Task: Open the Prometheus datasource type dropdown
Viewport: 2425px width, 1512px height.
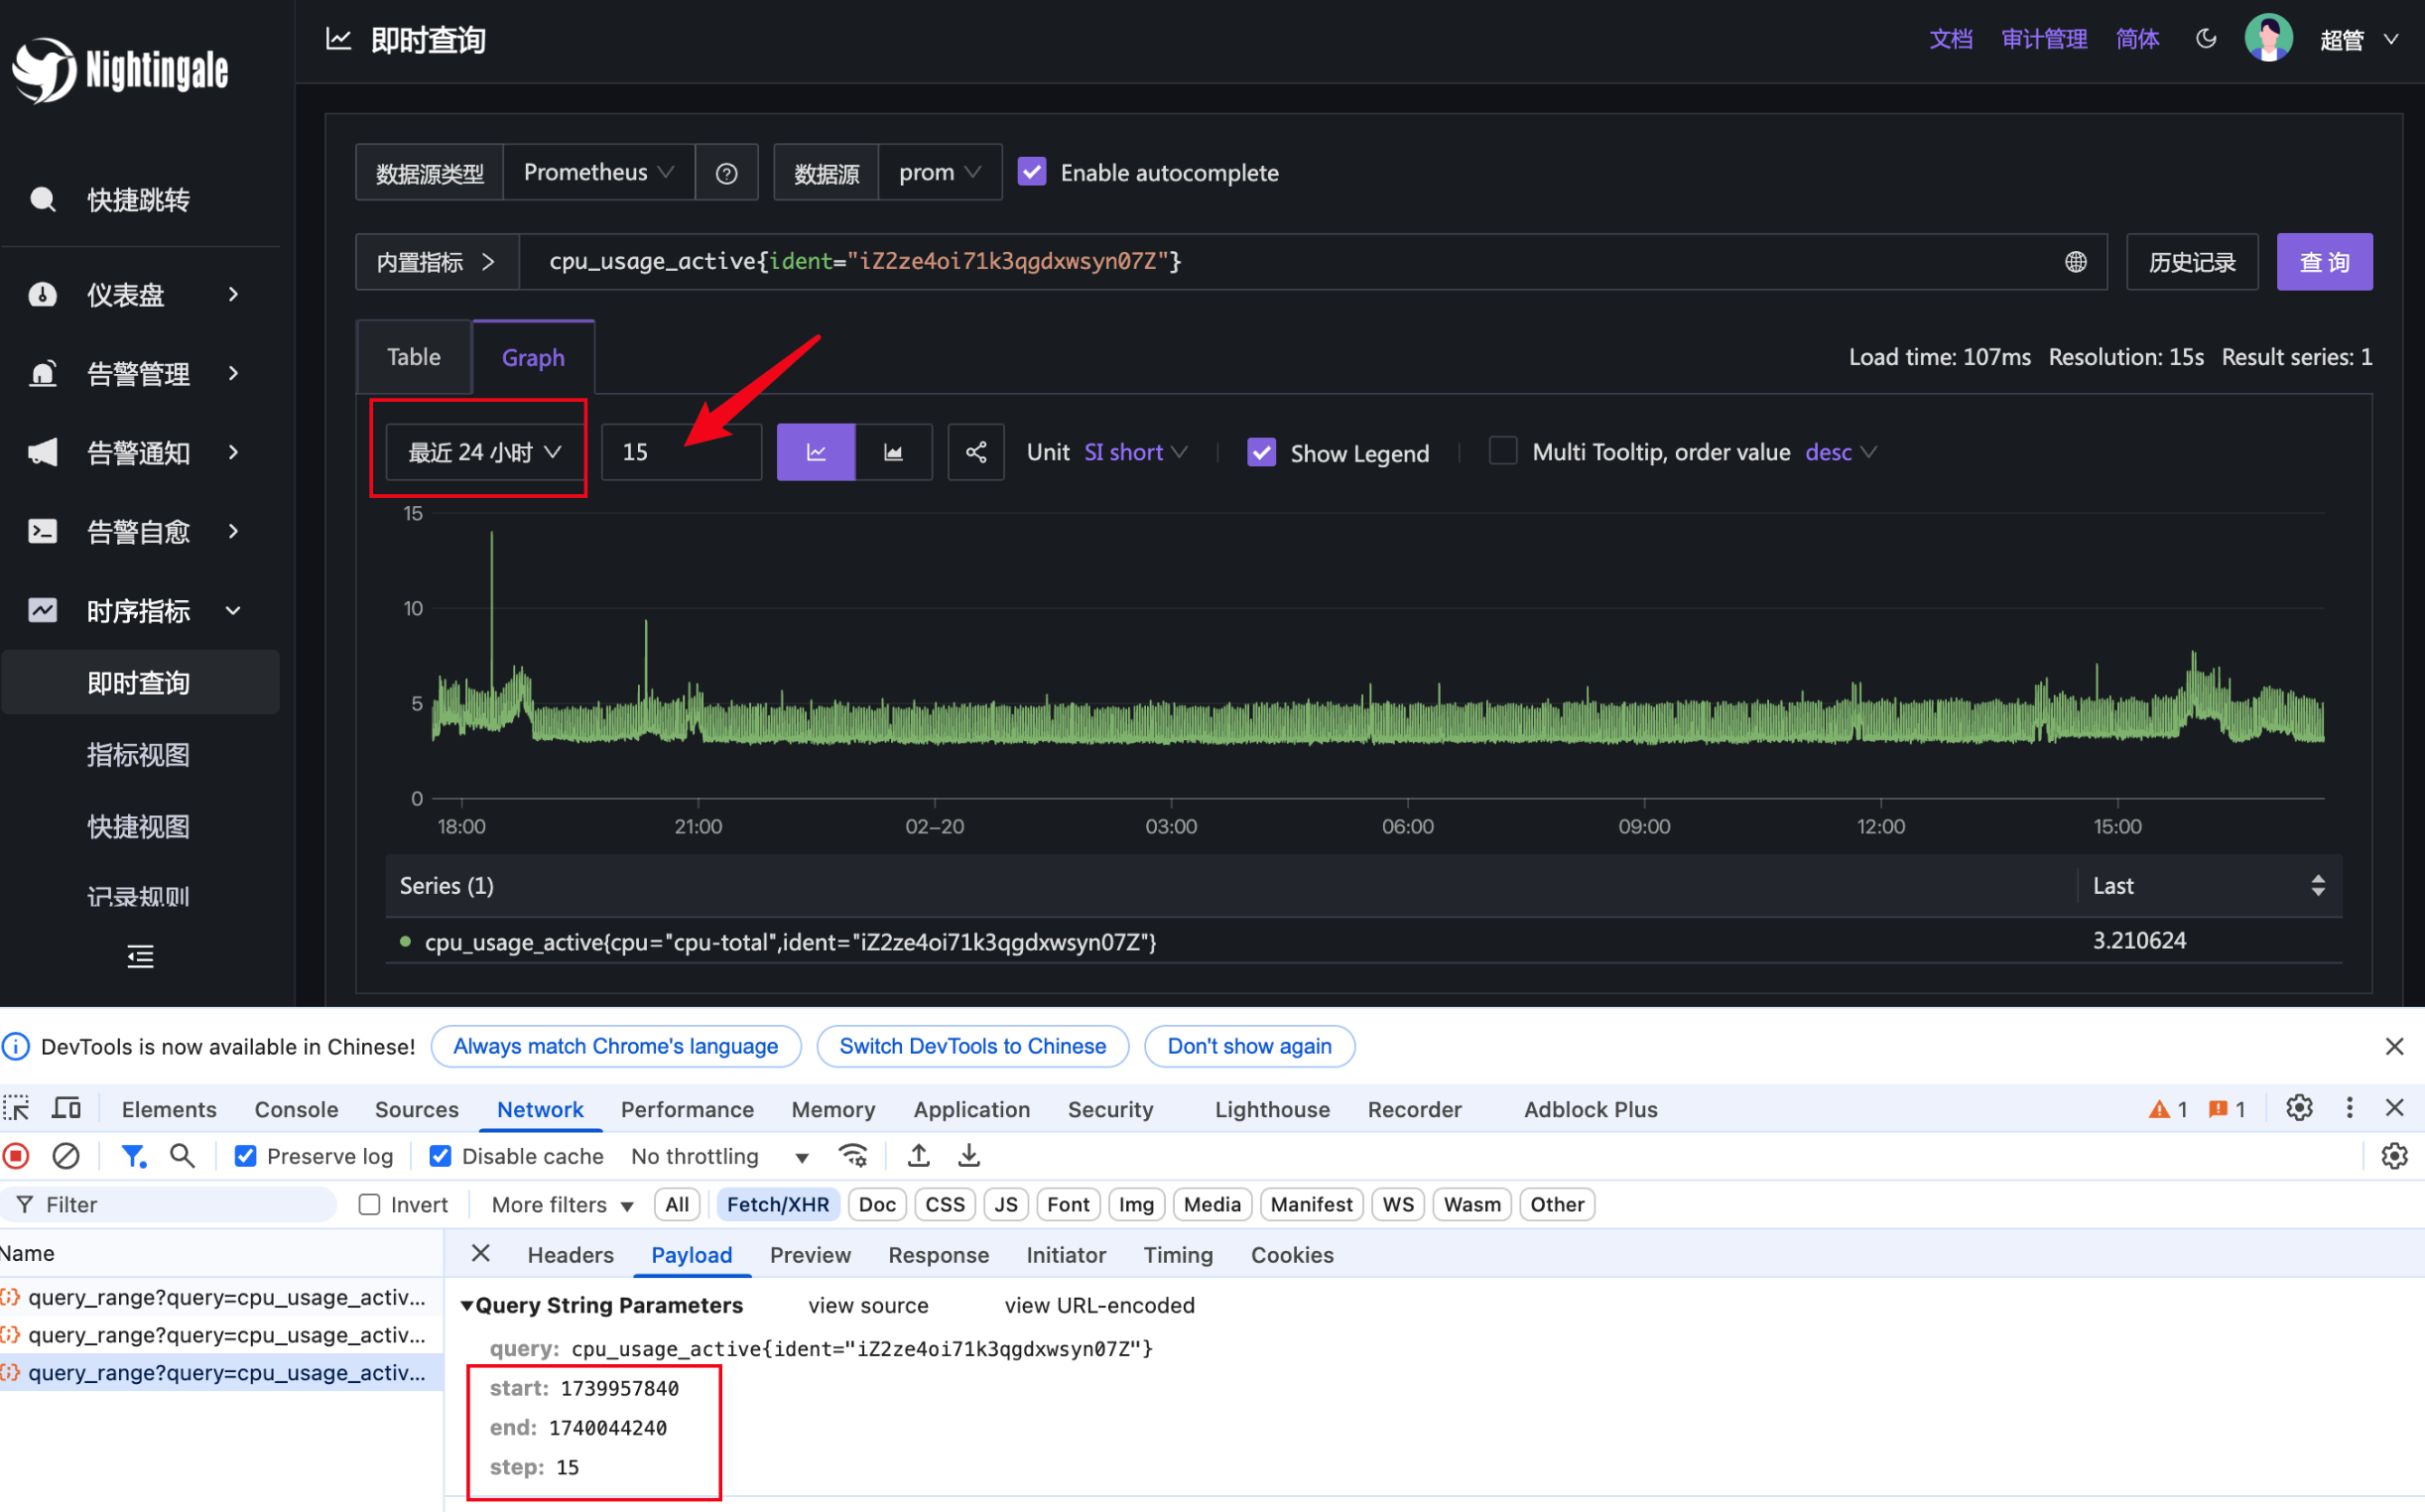Action: (598, 172)
